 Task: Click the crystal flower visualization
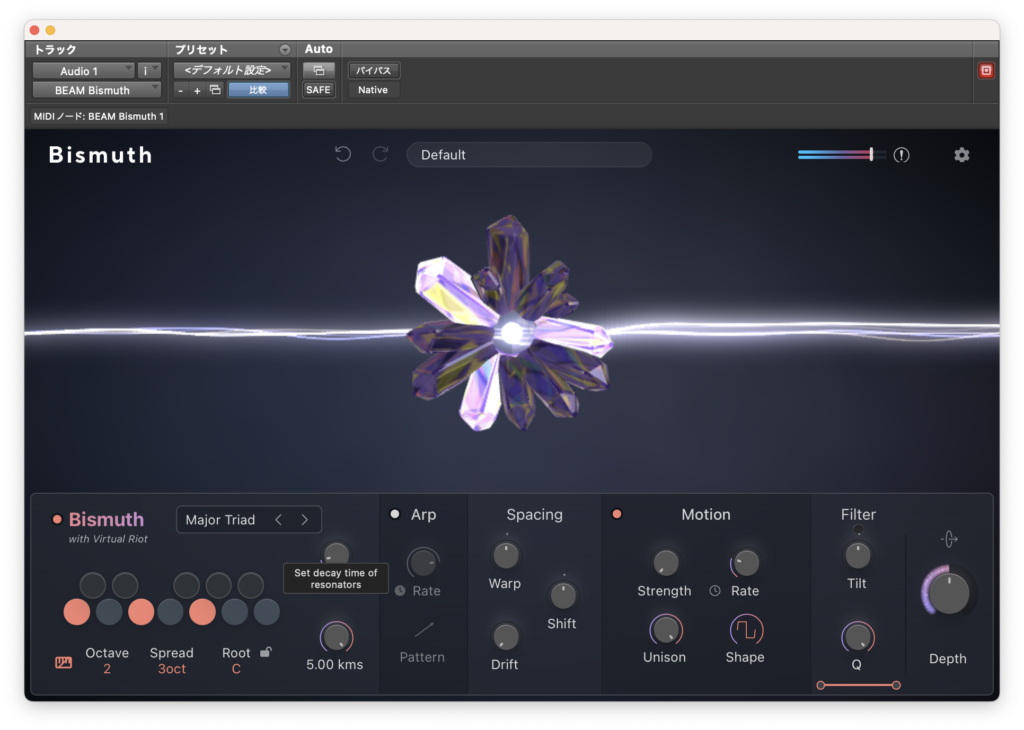[x=510, y=325]
